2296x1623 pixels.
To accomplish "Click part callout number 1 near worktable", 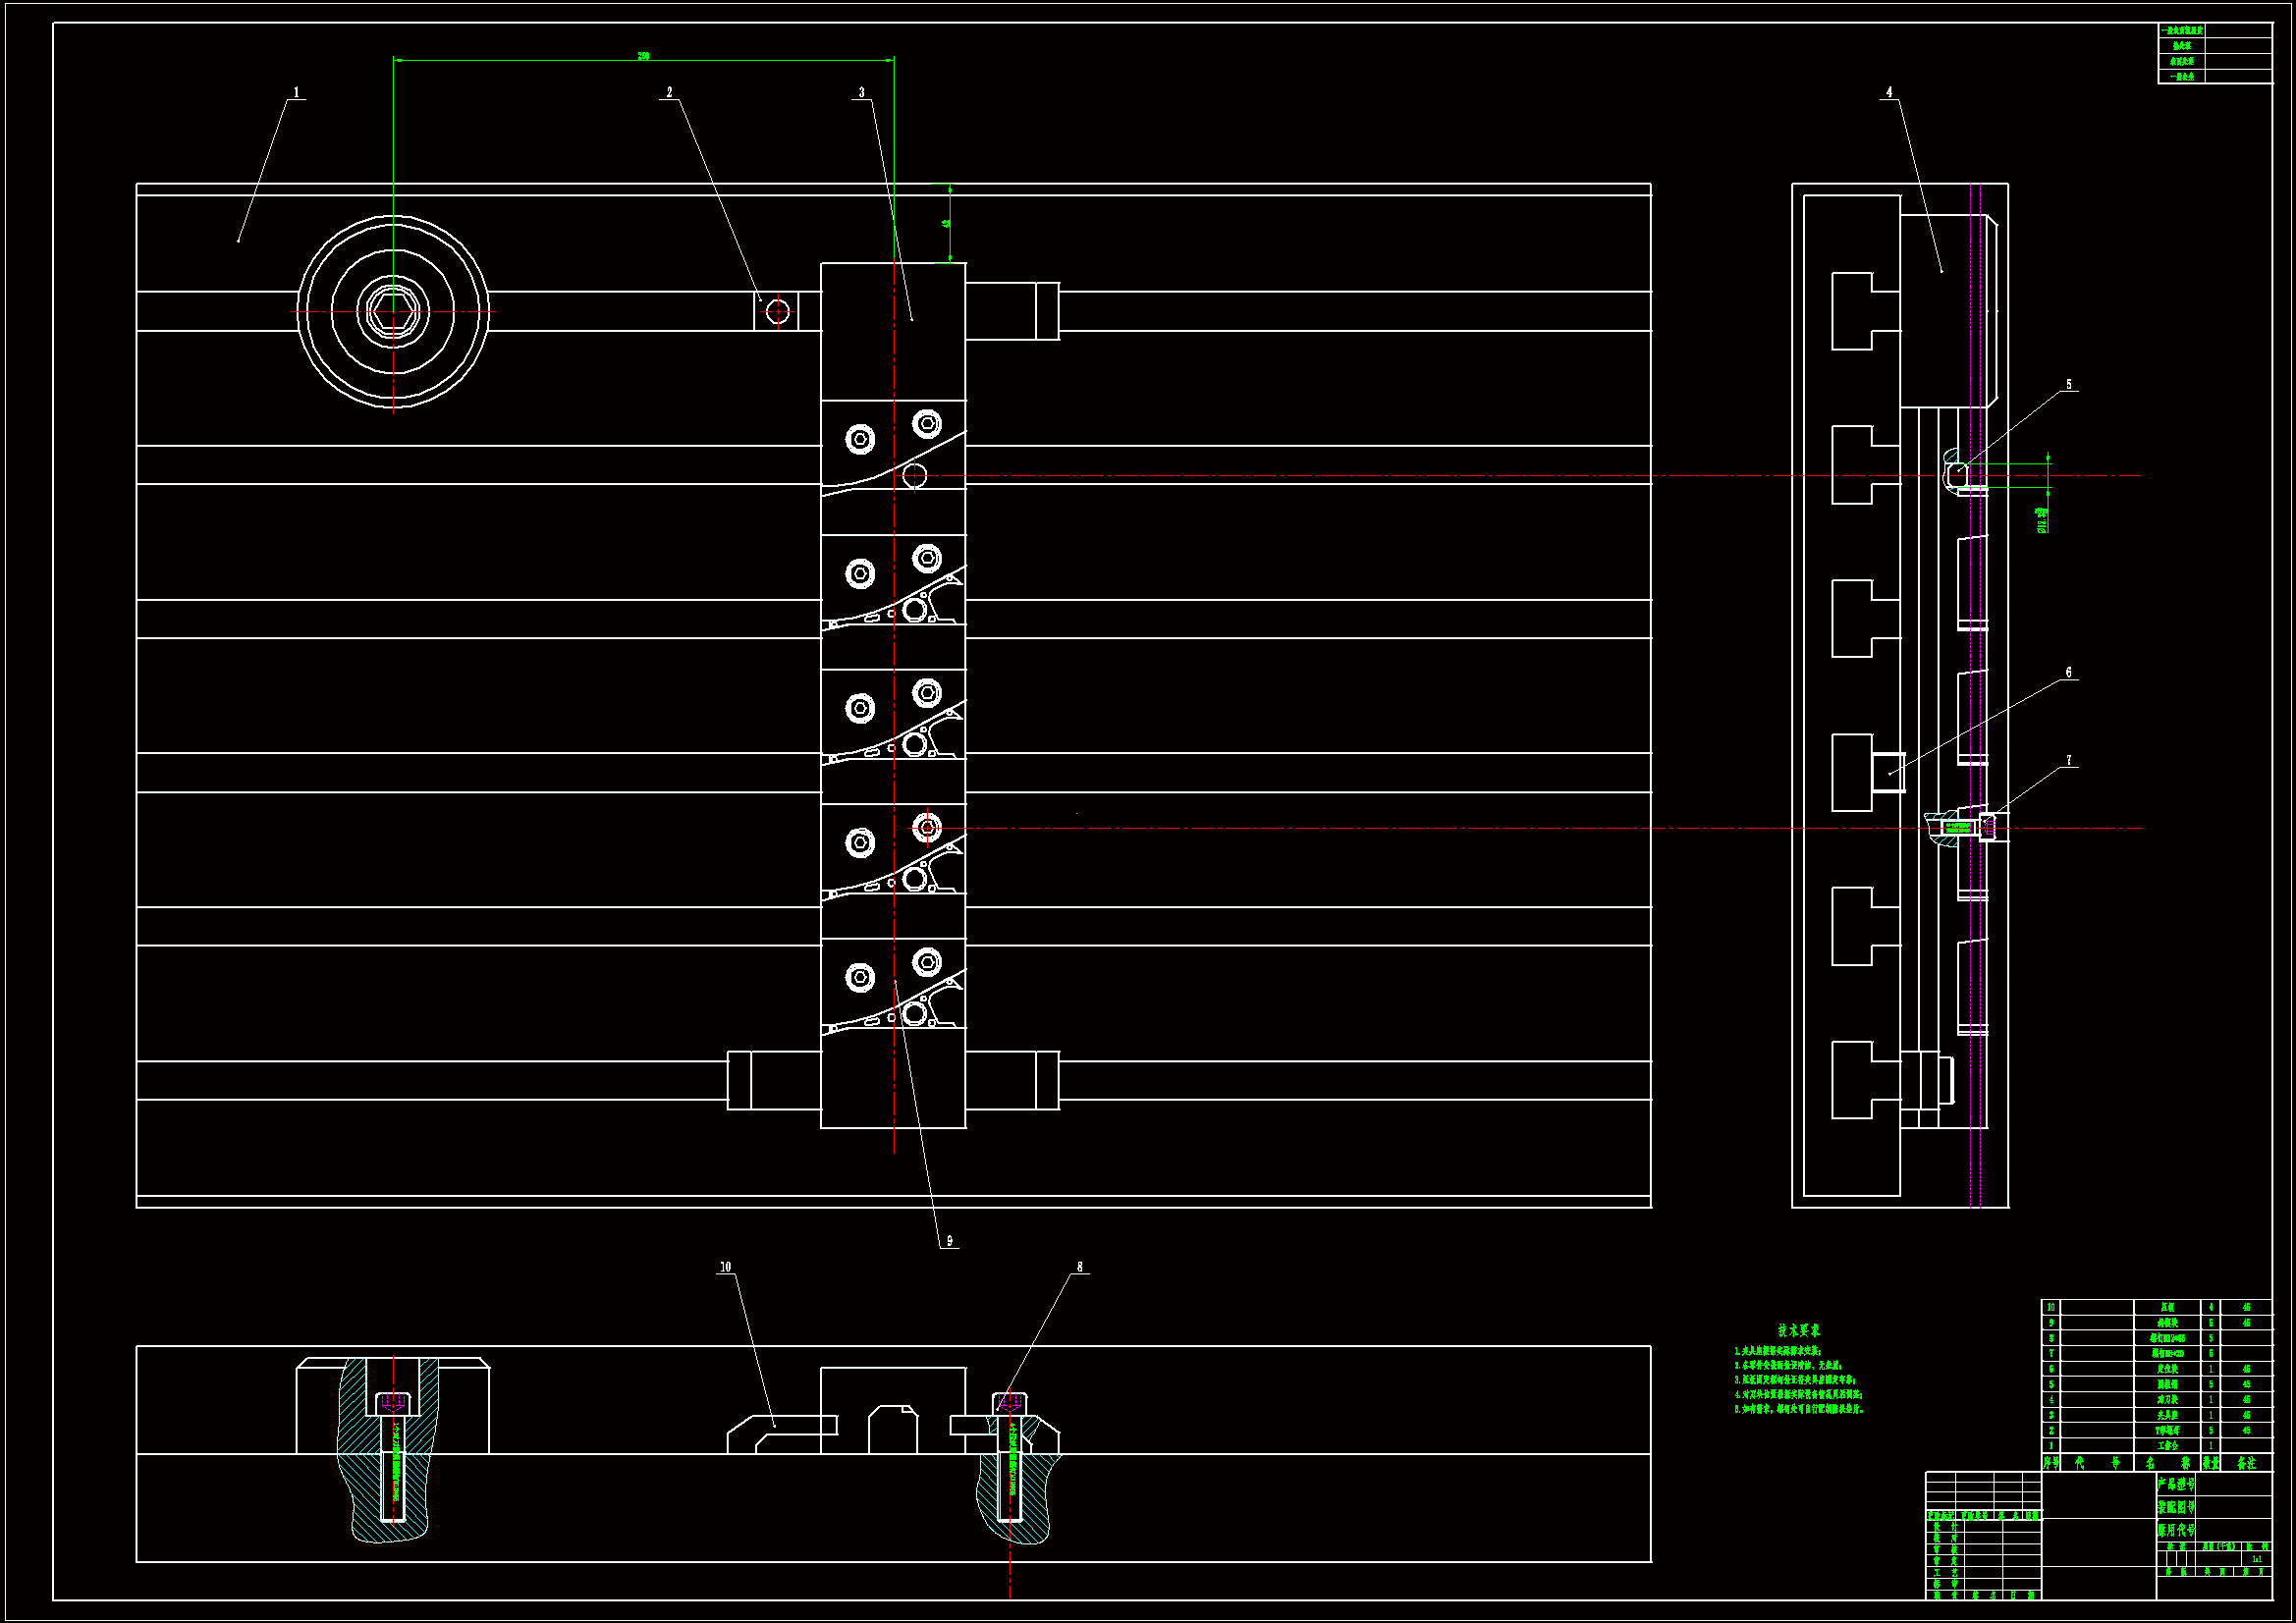I will [x=296, y=92].
